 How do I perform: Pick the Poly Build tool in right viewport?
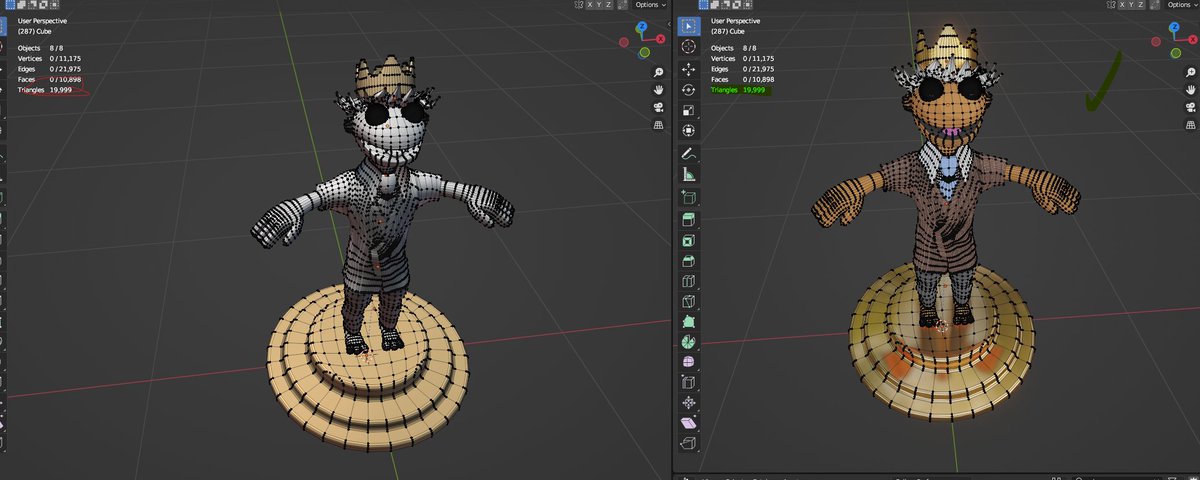[x=688, y=323]
